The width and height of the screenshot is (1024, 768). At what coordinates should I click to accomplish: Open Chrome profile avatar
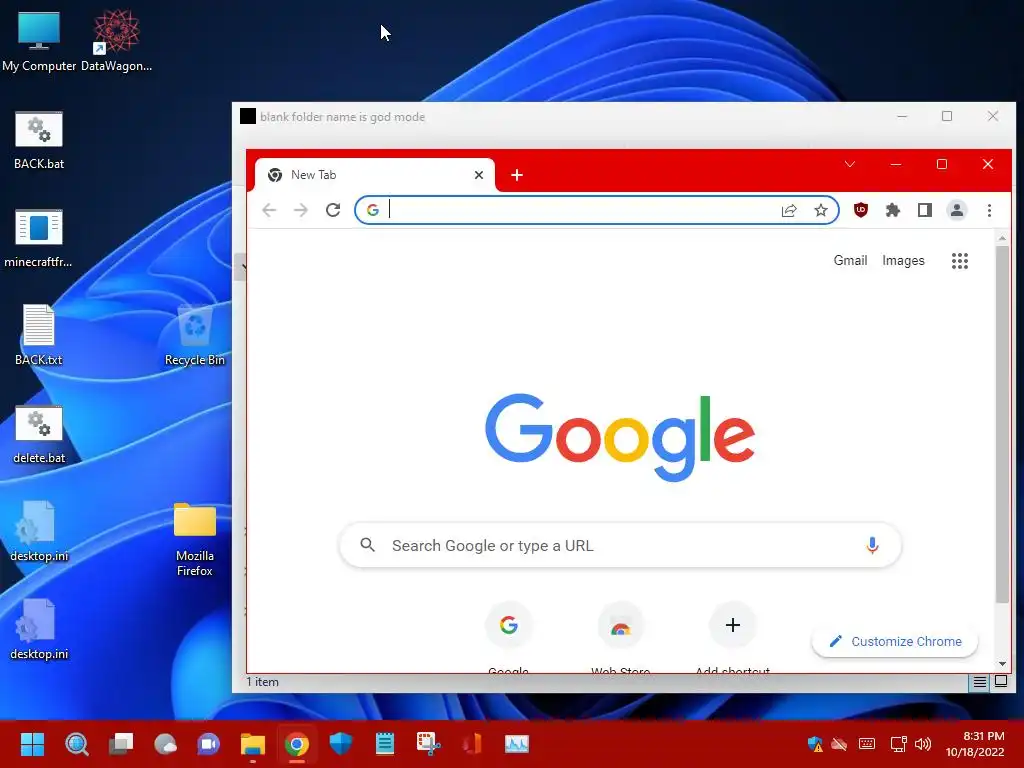(x=957, y=210)
